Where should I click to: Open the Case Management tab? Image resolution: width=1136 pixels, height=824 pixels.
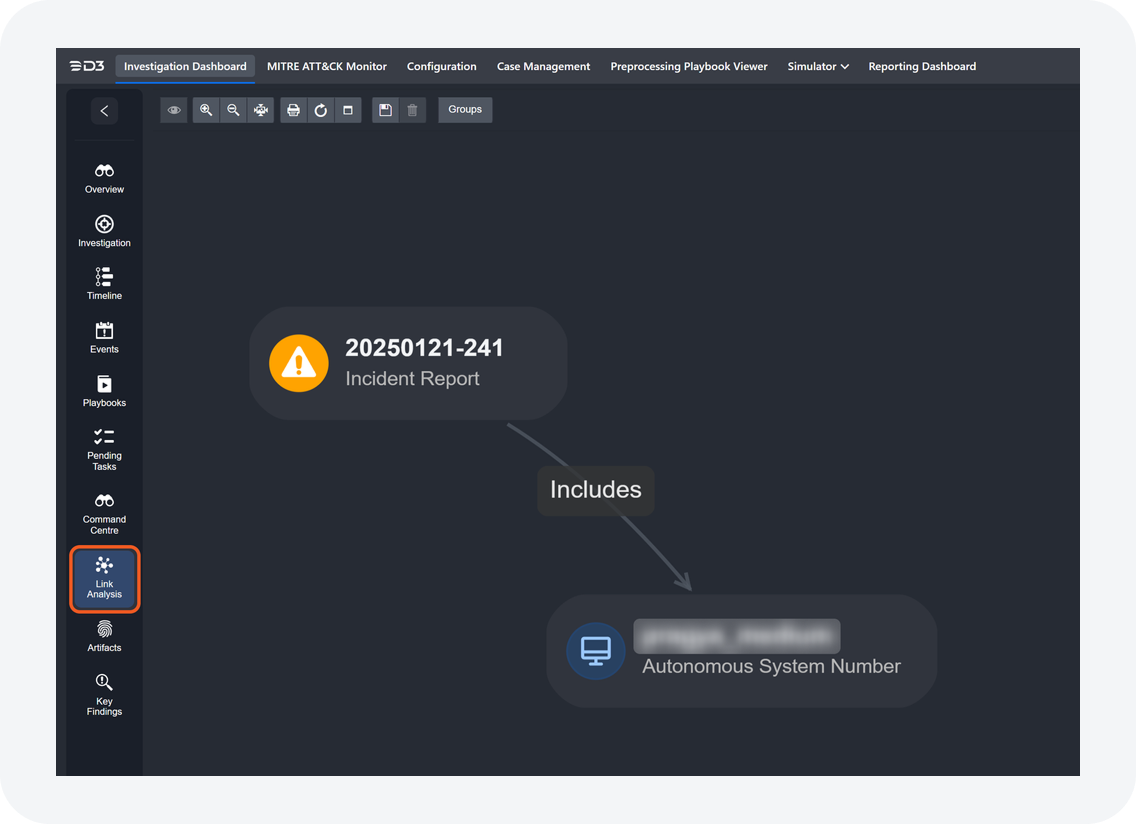pos(543,67)
